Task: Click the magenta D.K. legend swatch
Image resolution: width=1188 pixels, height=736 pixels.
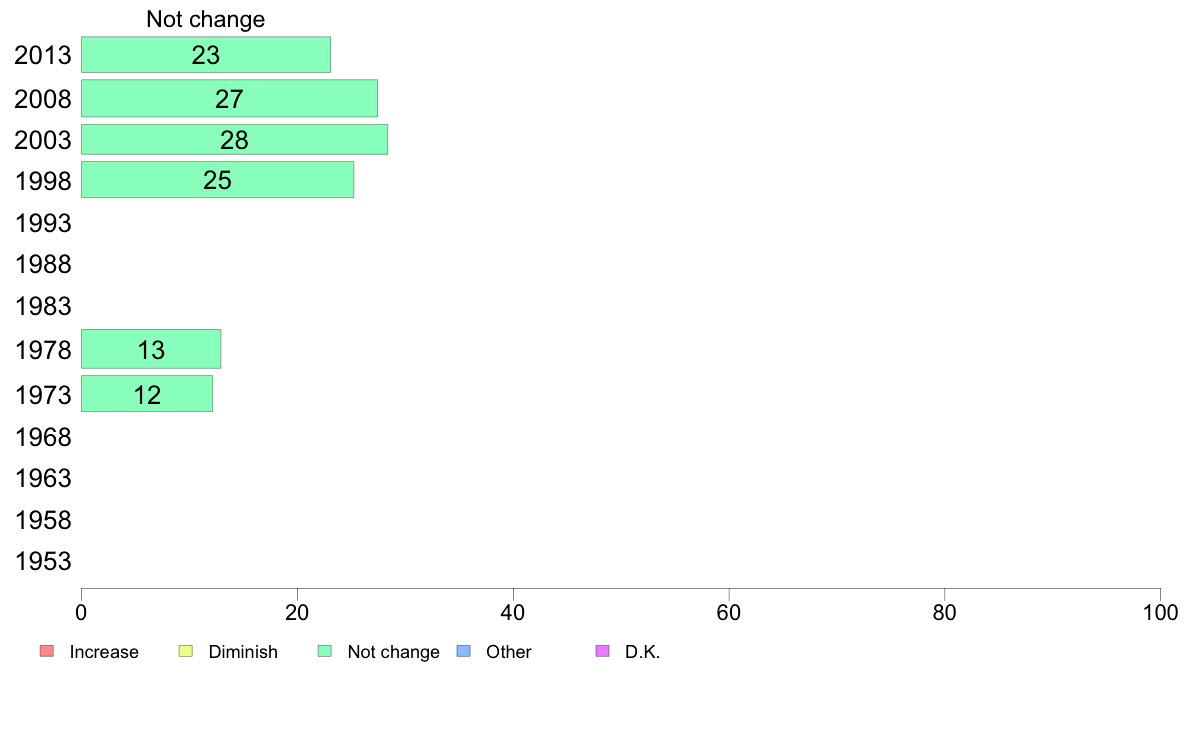Action: point(602,651)
